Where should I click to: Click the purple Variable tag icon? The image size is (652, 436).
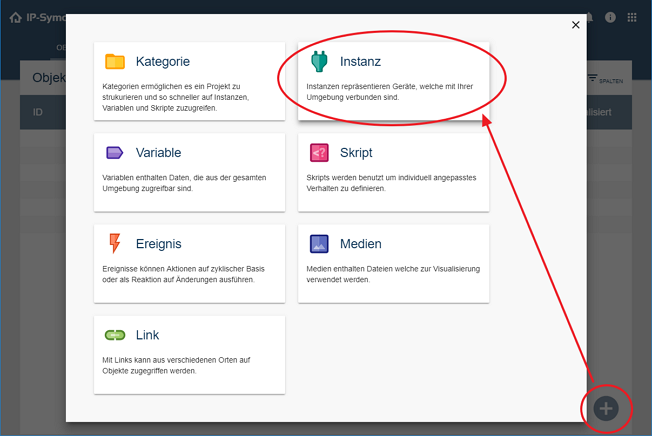click(x=115, y=153)
